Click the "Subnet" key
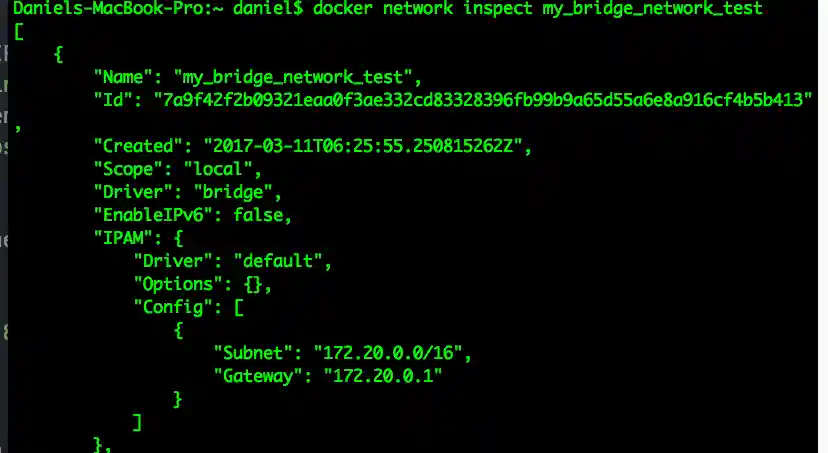 (x=251, y=354)
